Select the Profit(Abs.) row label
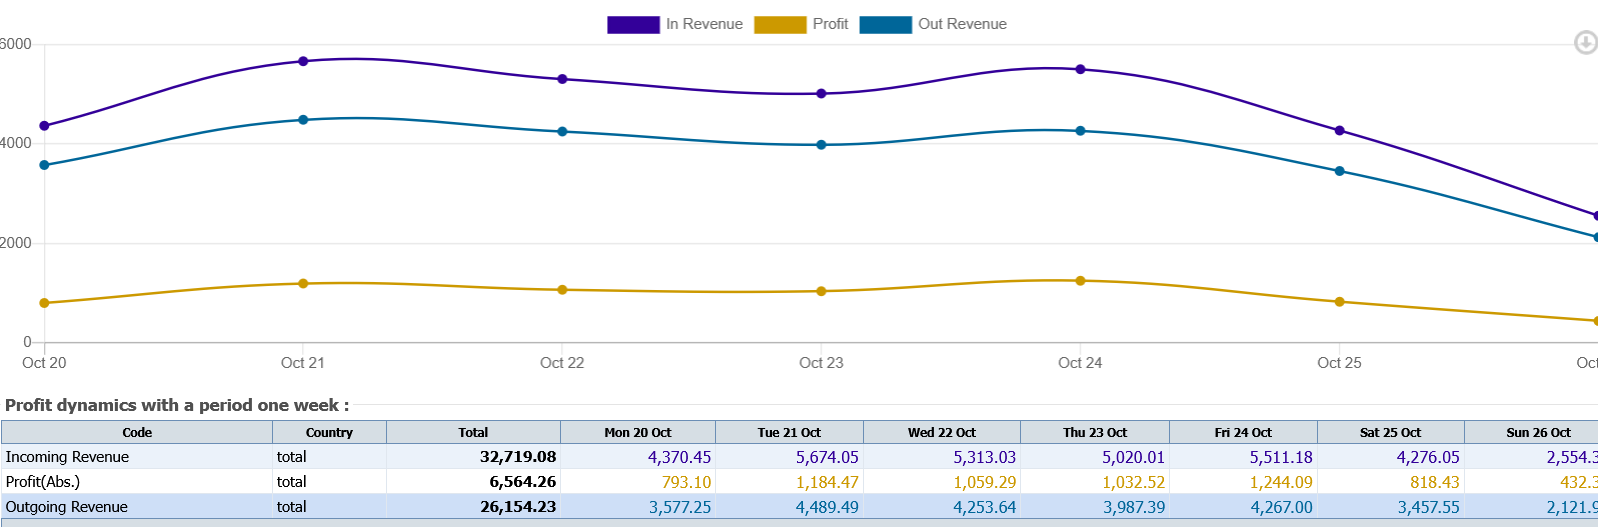Image resolution: width=1598 pixels, height=527 pixels. [x=42, y=482]
